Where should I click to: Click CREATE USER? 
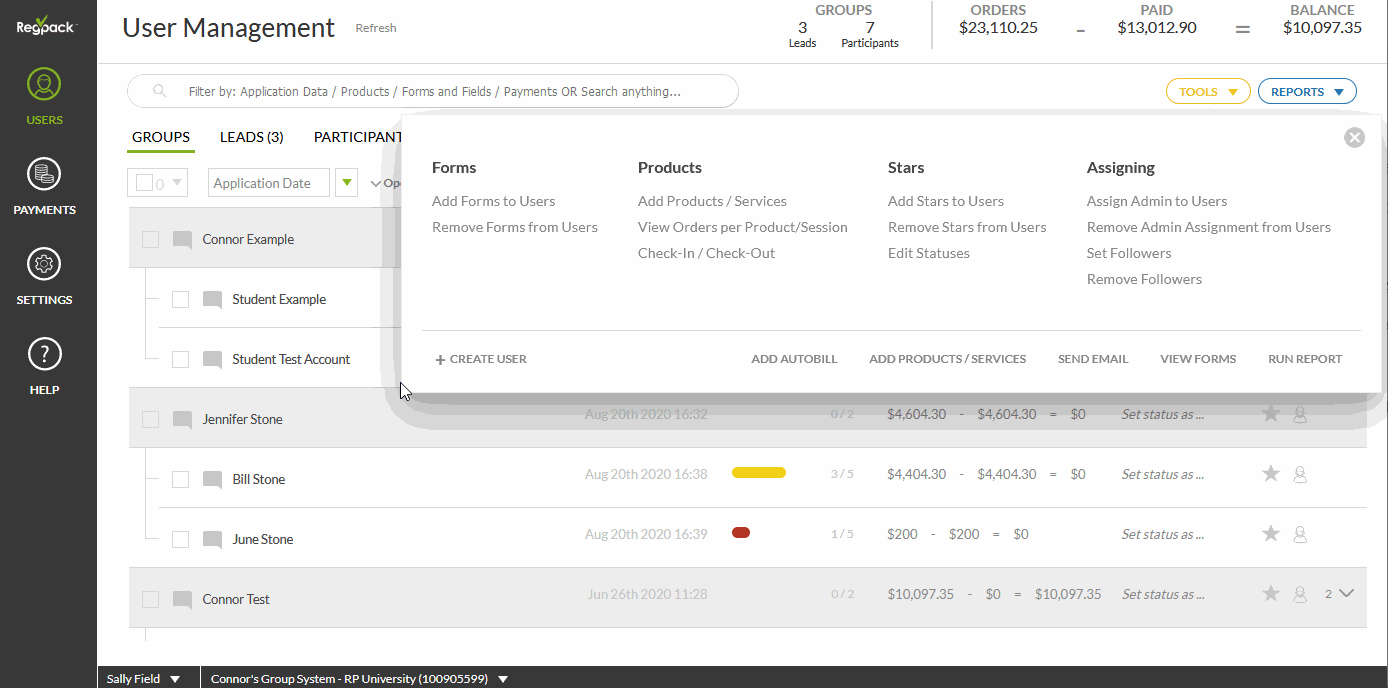coord(480,358)
